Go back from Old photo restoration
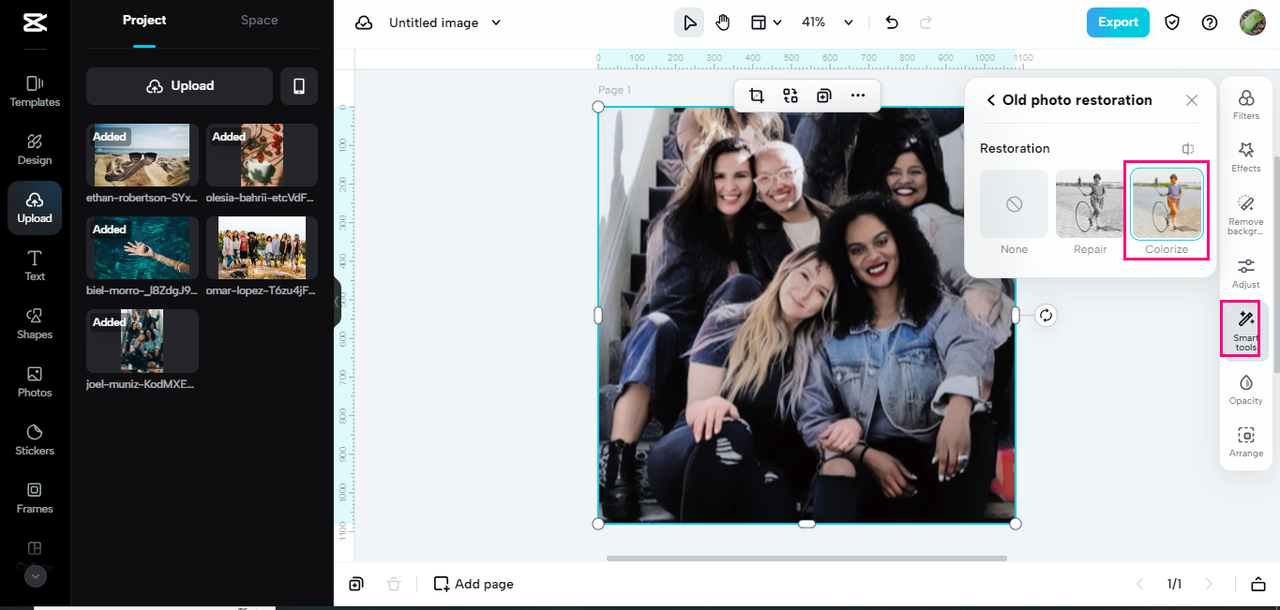1280x610 pixels. (x=990, y=100)
